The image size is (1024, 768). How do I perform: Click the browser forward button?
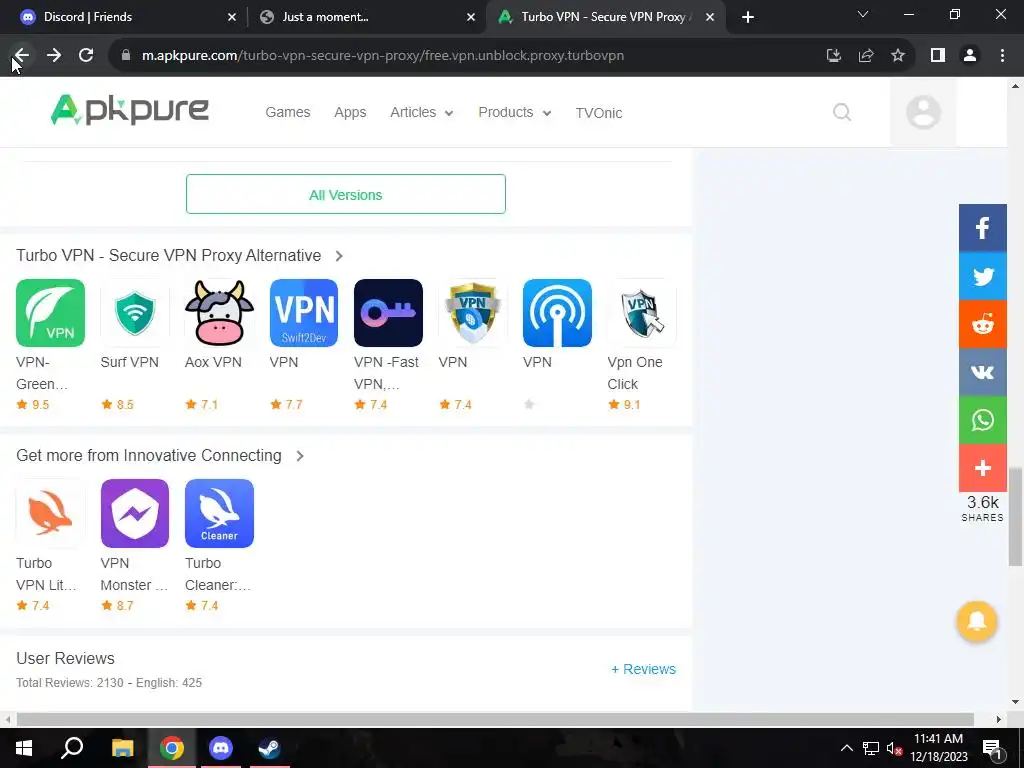pos(54,56)
